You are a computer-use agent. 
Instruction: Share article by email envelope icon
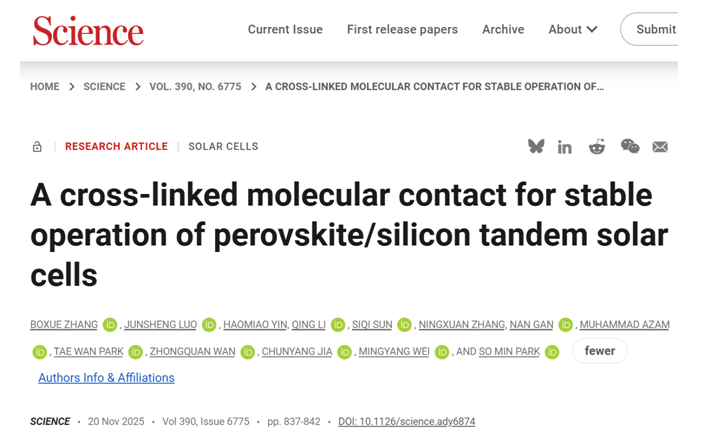tap(660, 147)
